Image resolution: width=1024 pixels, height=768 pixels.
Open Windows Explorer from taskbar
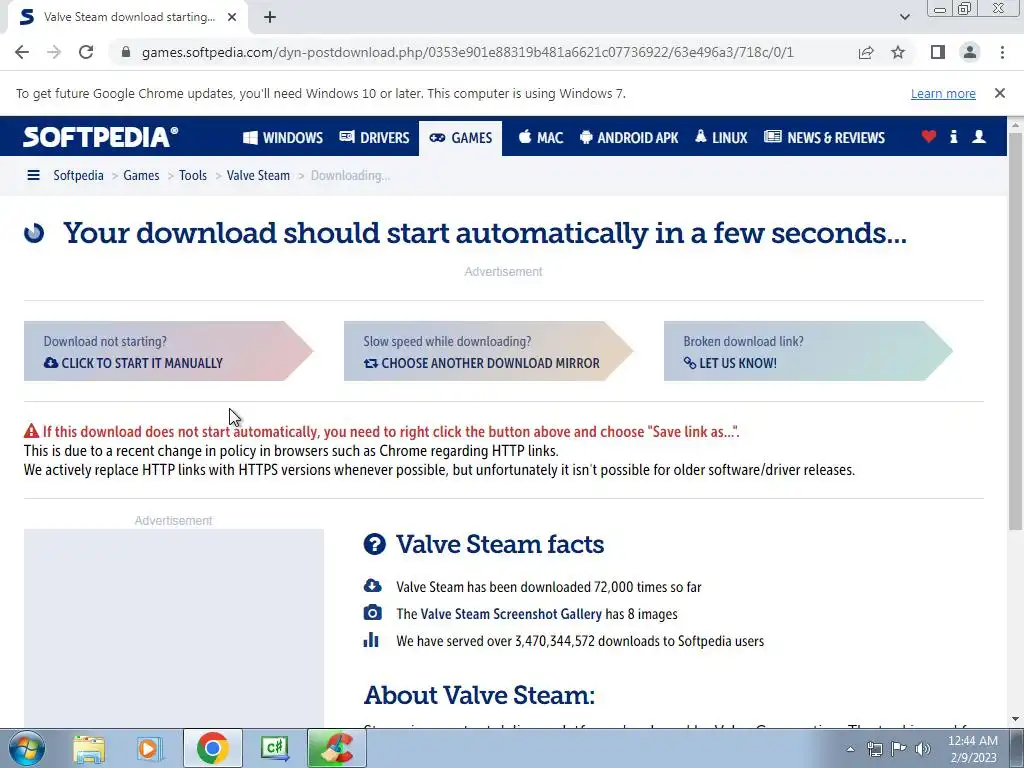pos(89,748)
